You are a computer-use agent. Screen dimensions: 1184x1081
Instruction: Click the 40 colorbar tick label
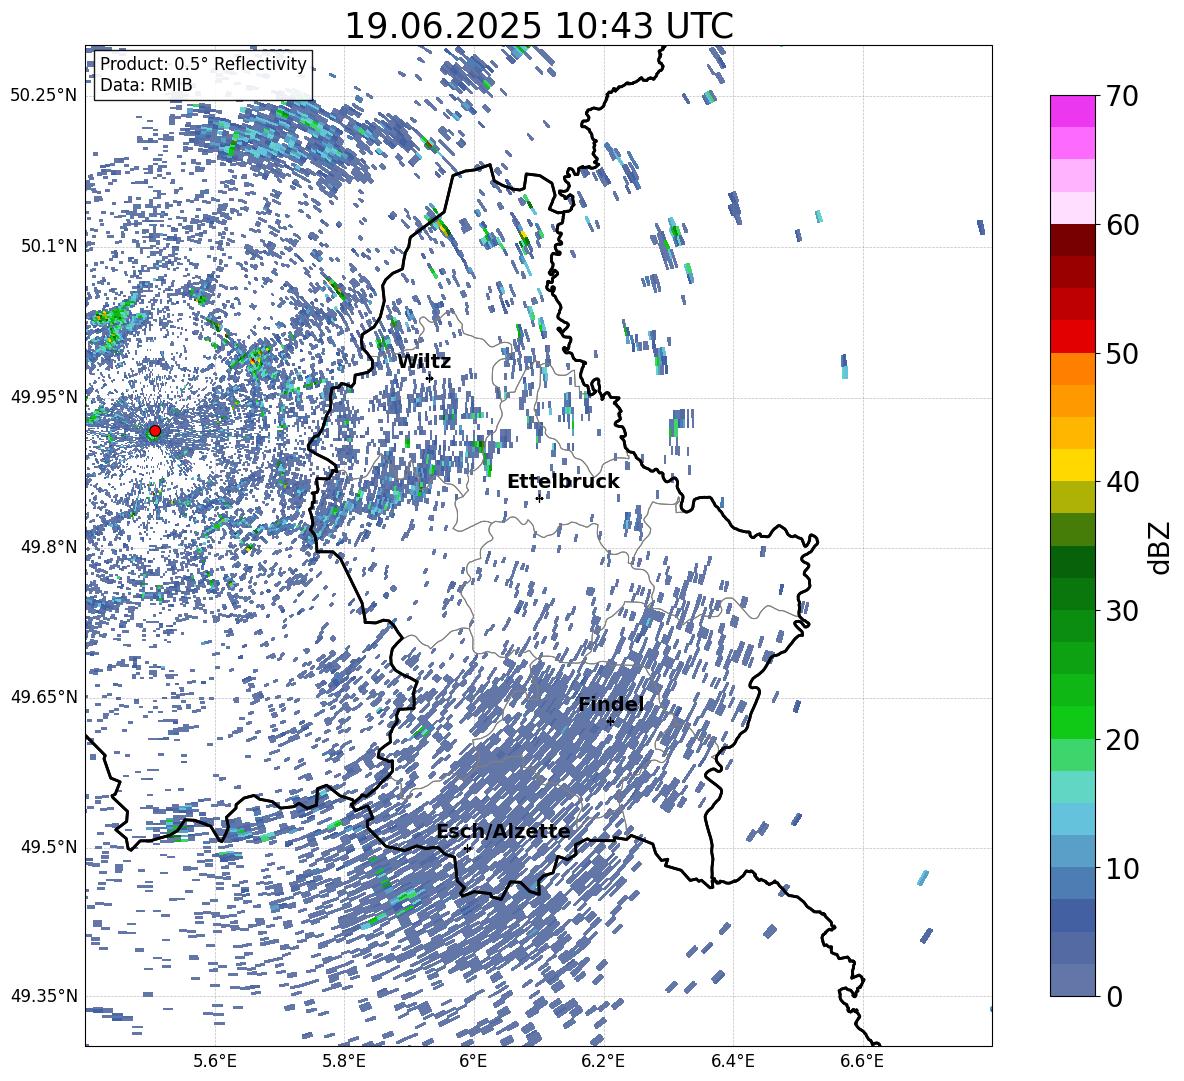(1122, 482)
